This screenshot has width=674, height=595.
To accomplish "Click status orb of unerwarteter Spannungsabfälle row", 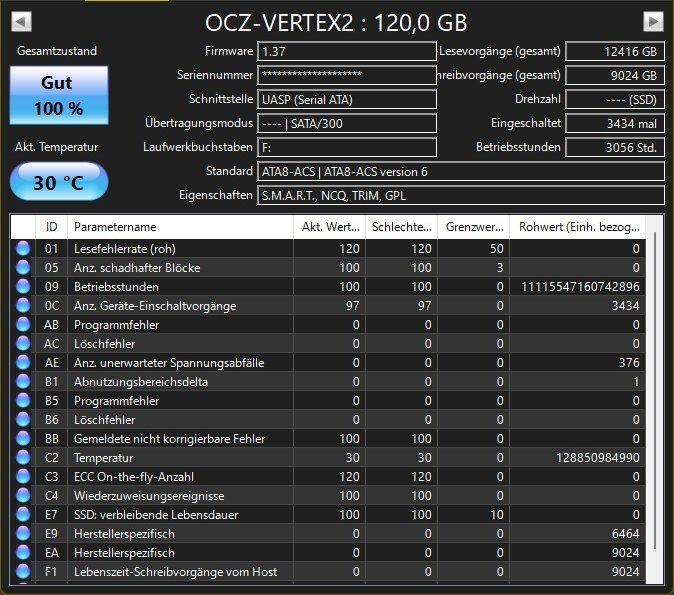I will (23, 362).
